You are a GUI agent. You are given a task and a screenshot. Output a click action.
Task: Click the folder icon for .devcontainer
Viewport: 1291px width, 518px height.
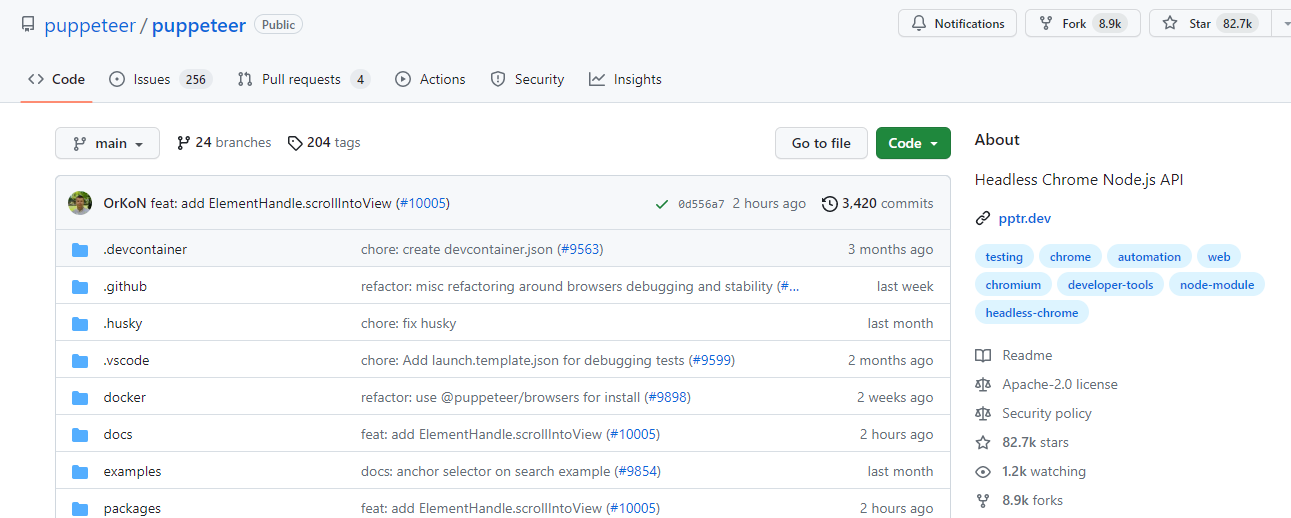(80, 250)
